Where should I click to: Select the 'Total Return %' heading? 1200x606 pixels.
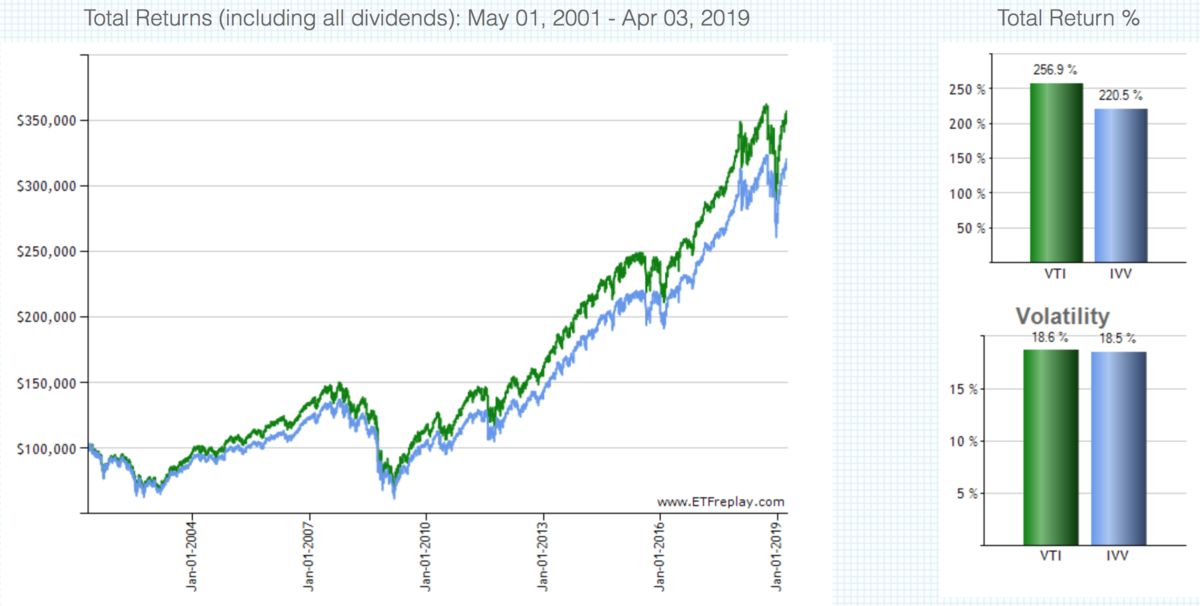(x=1069, y=18)
